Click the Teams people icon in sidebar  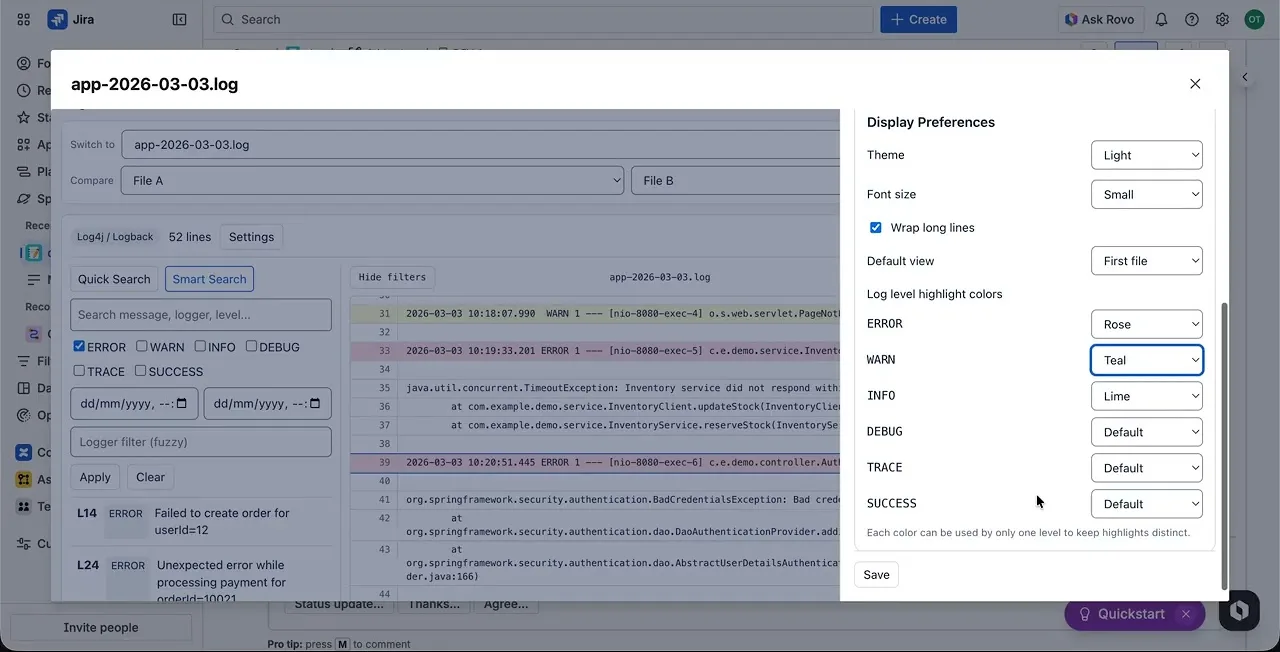[24, 506]
